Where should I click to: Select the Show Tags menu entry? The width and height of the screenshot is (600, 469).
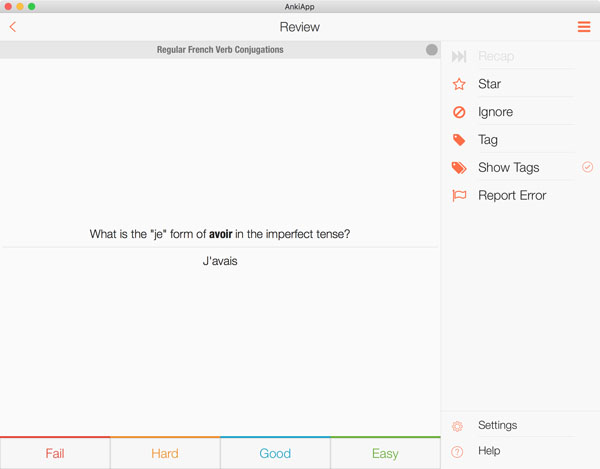(509, 168)
